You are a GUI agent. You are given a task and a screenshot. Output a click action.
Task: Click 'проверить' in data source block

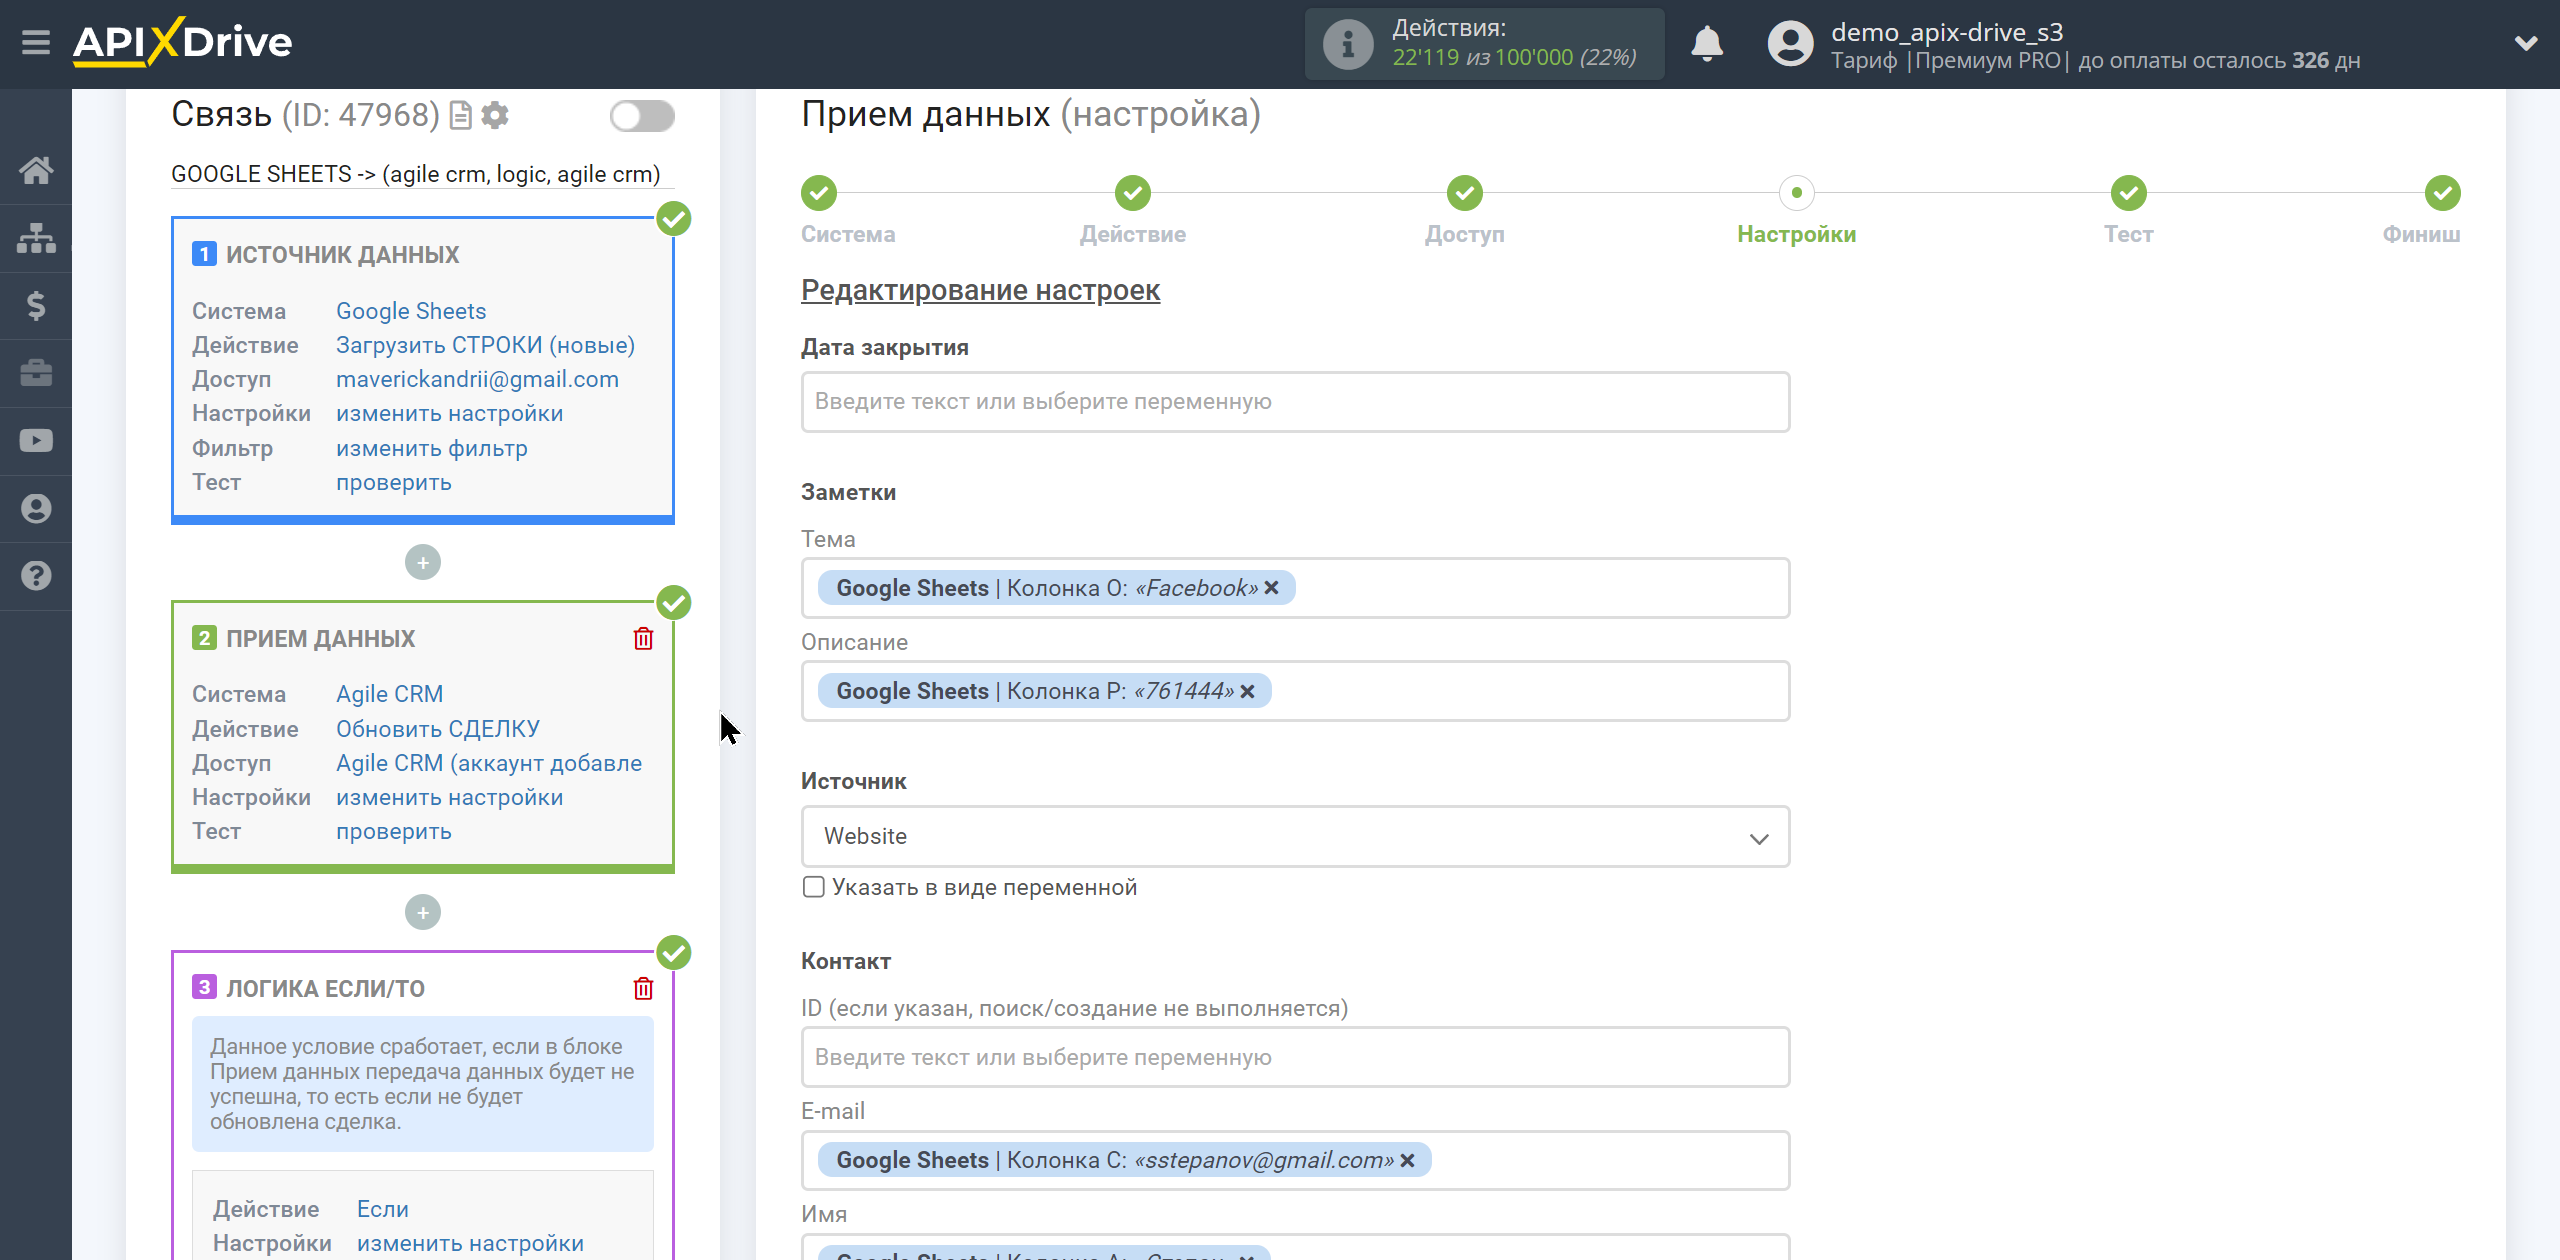(394, 482)
